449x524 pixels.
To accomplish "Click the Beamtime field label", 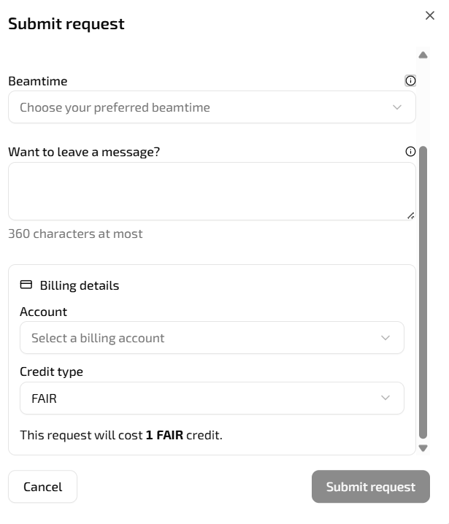I will click(x=38, y=81).
